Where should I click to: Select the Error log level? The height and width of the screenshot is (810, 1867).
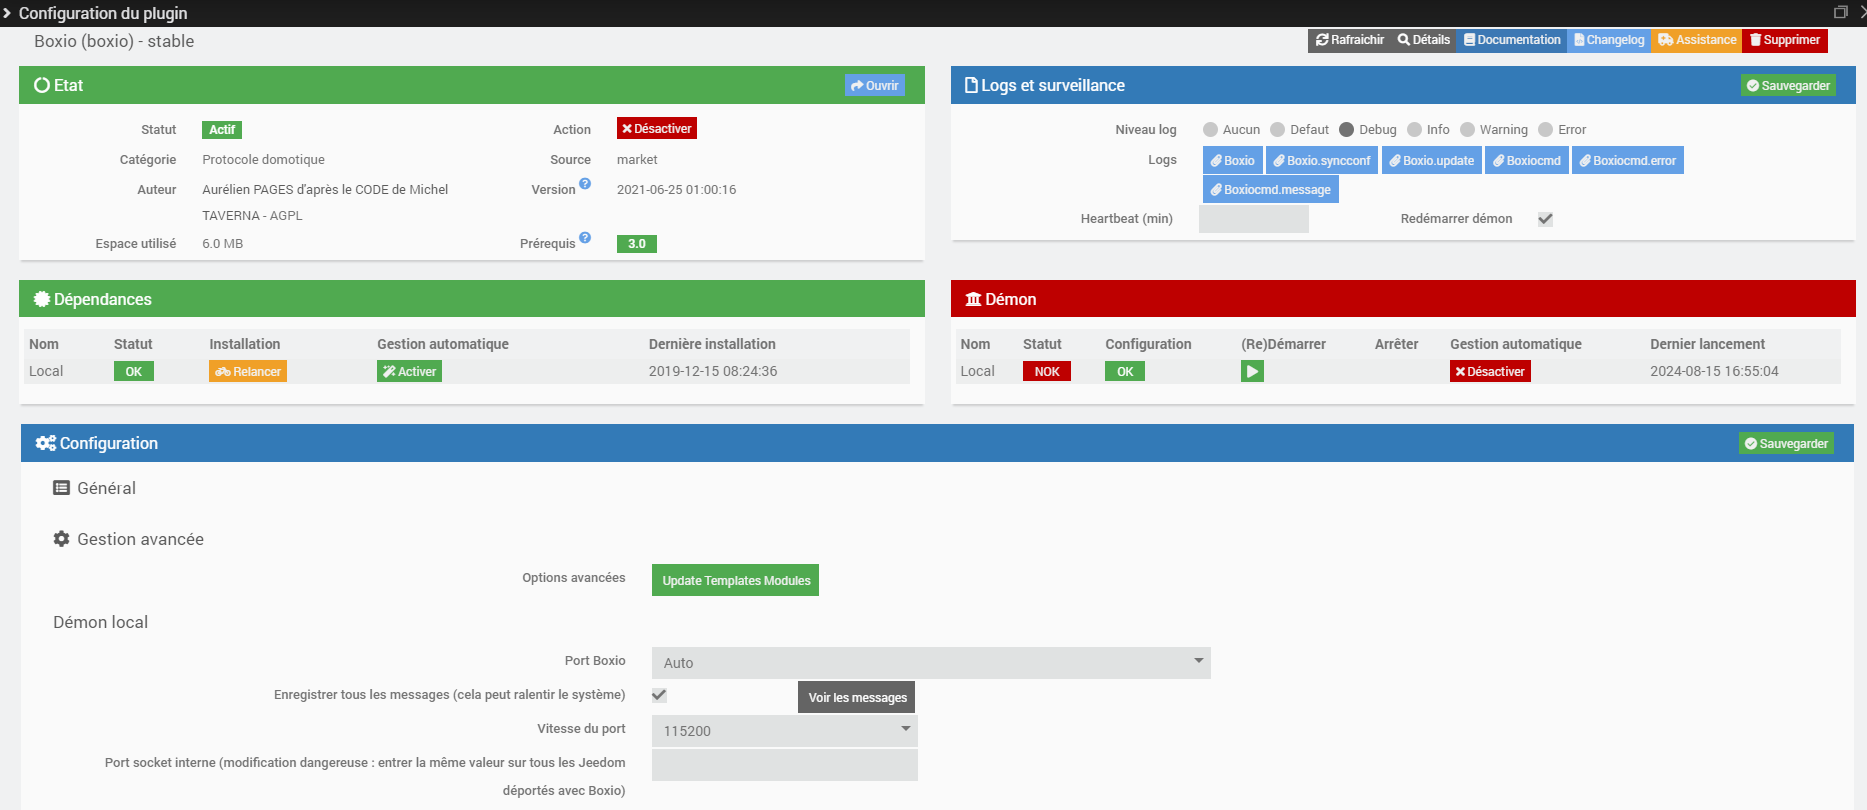[1545, 130]
